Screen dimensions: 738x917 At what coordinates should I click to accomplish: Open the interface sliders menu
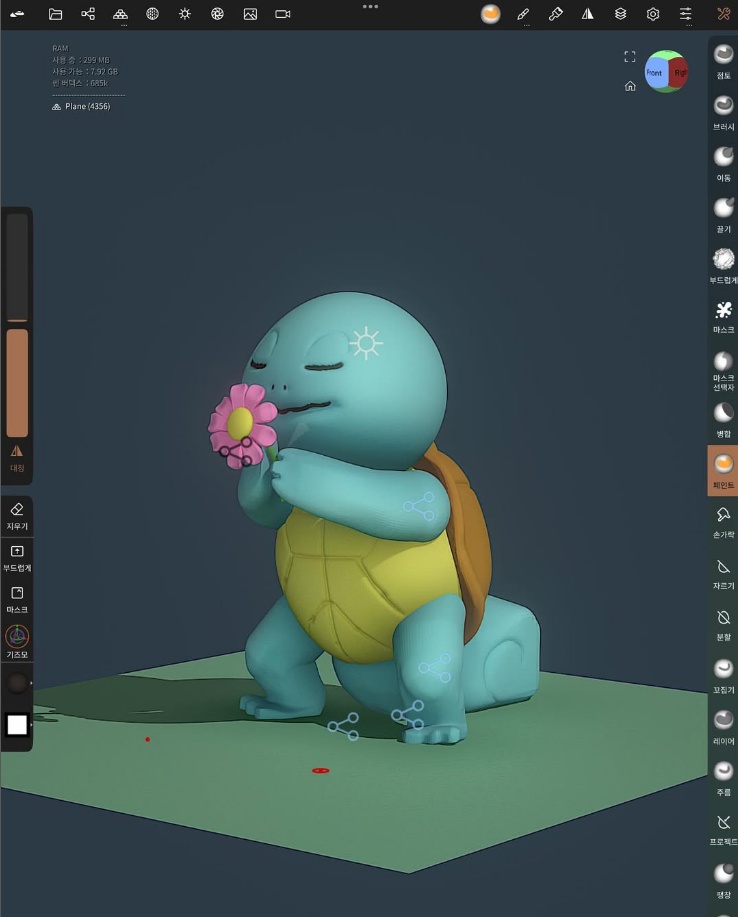pos(685,14)
